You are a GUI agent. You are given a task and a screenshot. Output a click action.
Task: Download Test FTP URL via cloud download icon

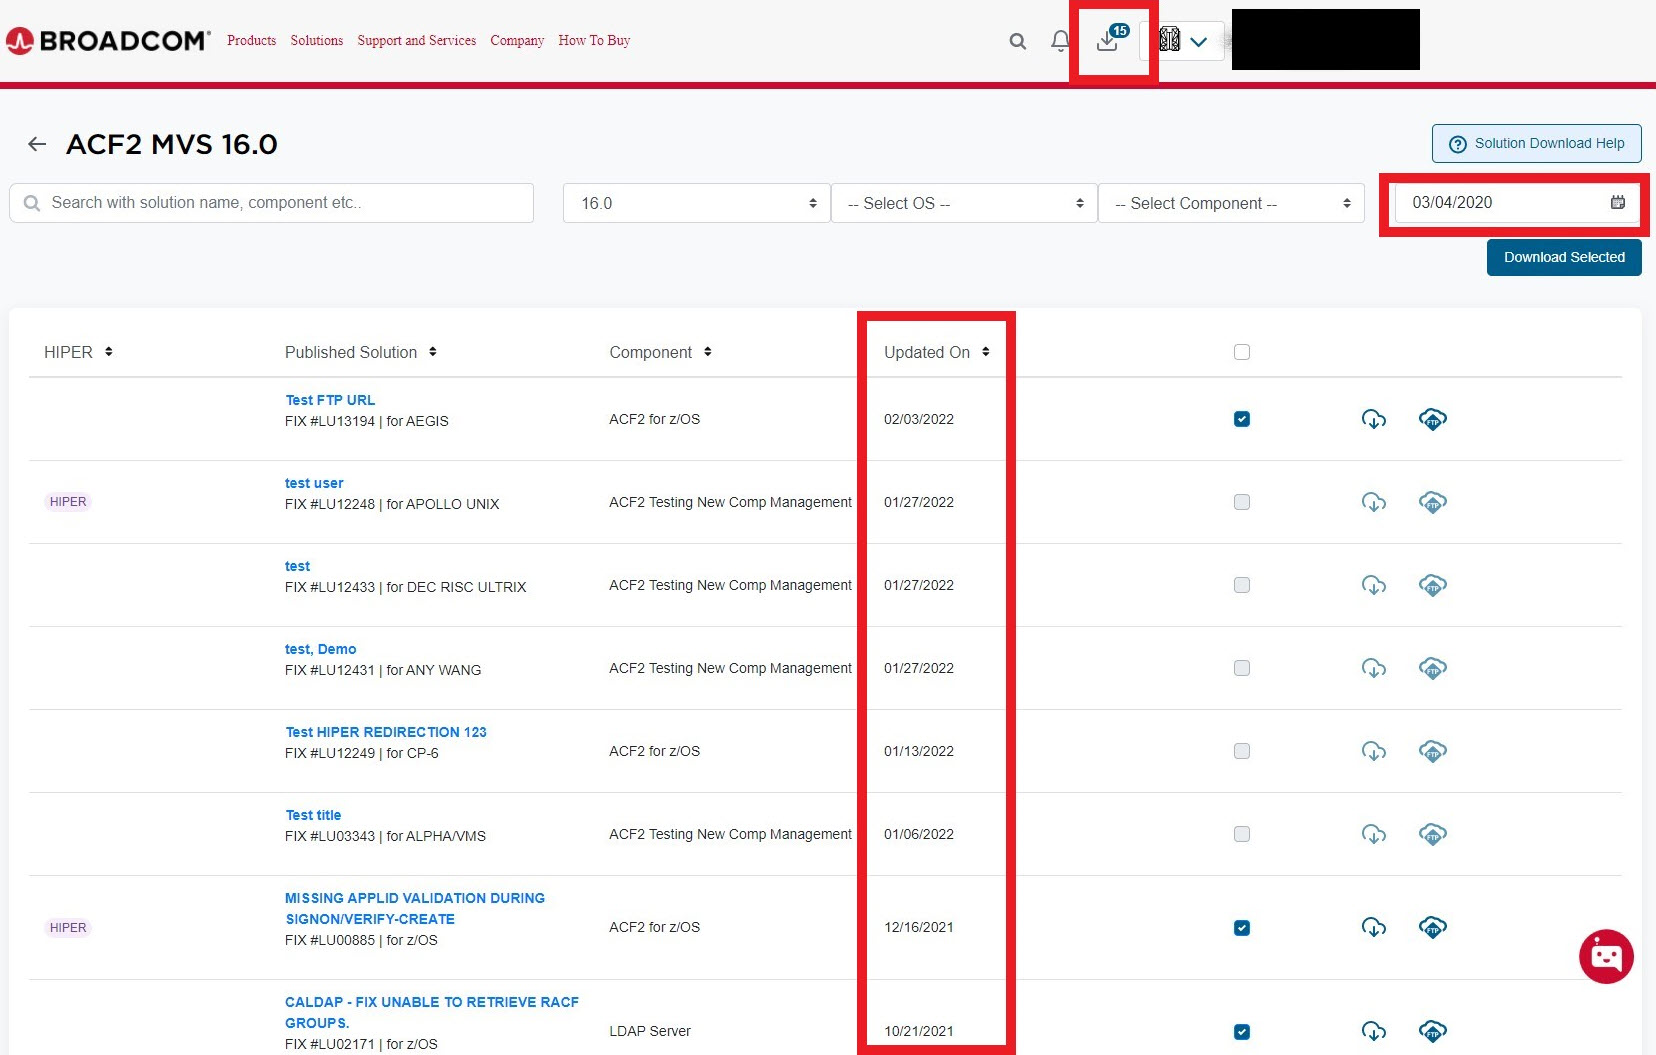tap(1374, 419)
